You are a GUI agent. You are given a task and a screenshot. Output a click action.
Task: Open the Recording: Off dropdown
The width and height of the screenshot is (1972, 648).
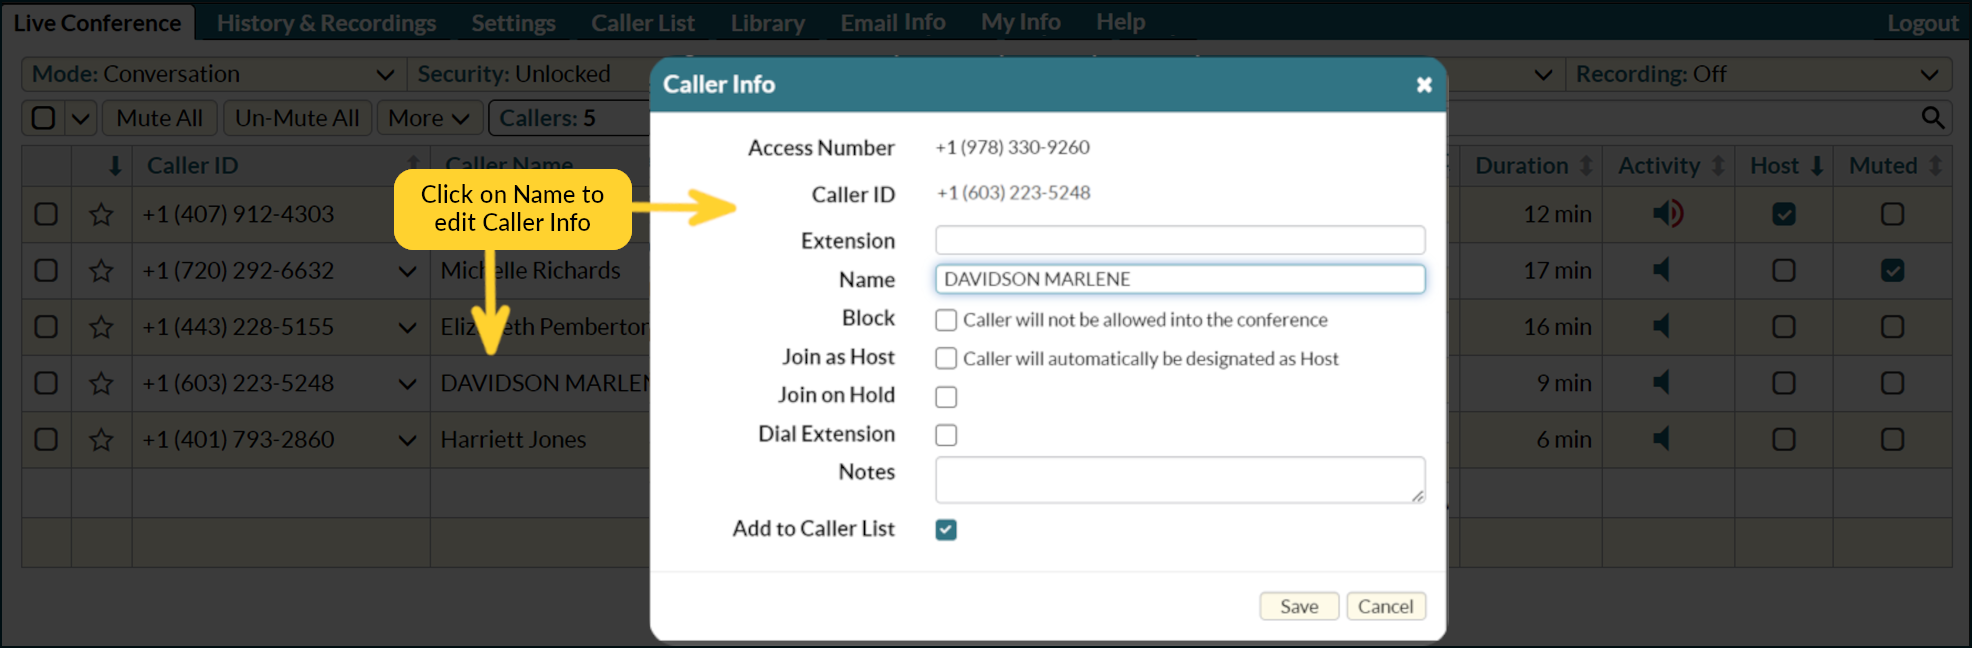(x=1758, y=74)
